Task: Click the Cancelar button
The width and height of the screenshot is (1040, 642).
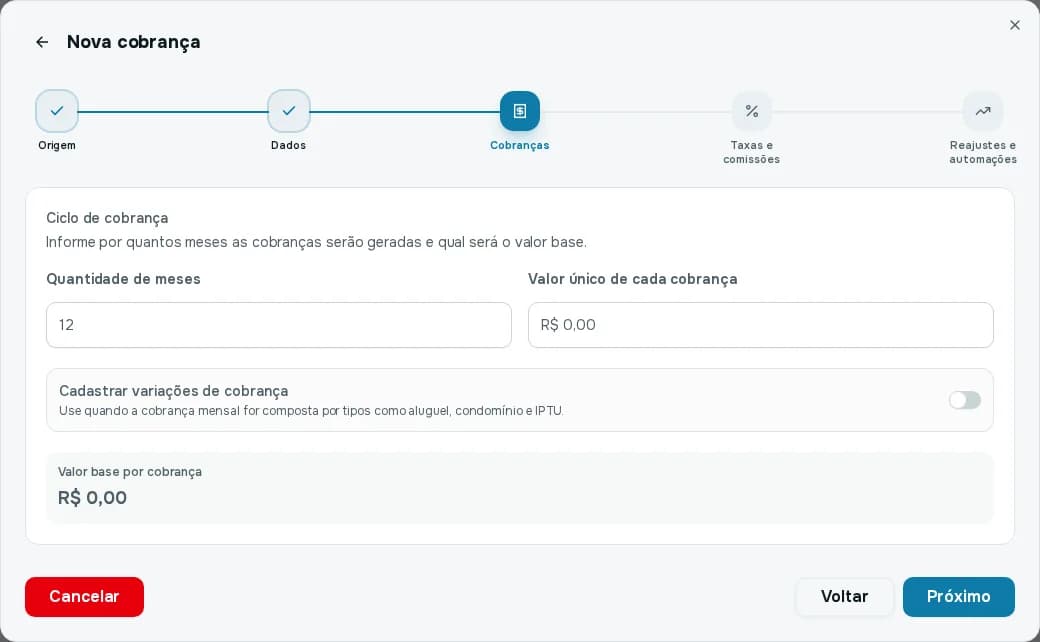Action: 84,596
